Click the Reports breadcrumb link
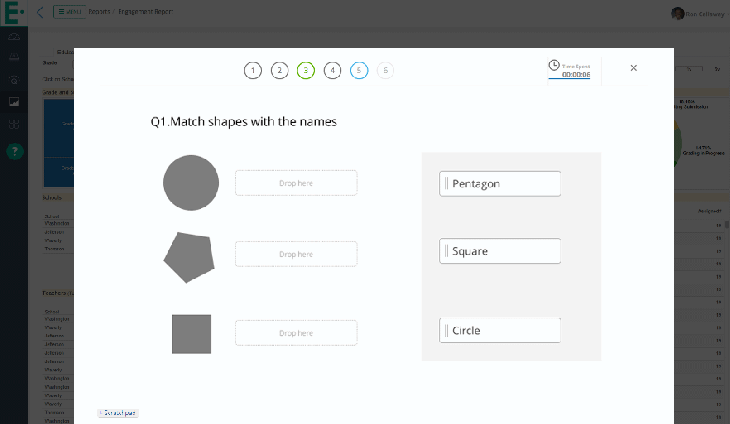This screenshot has height=424, width=730. 99,12
